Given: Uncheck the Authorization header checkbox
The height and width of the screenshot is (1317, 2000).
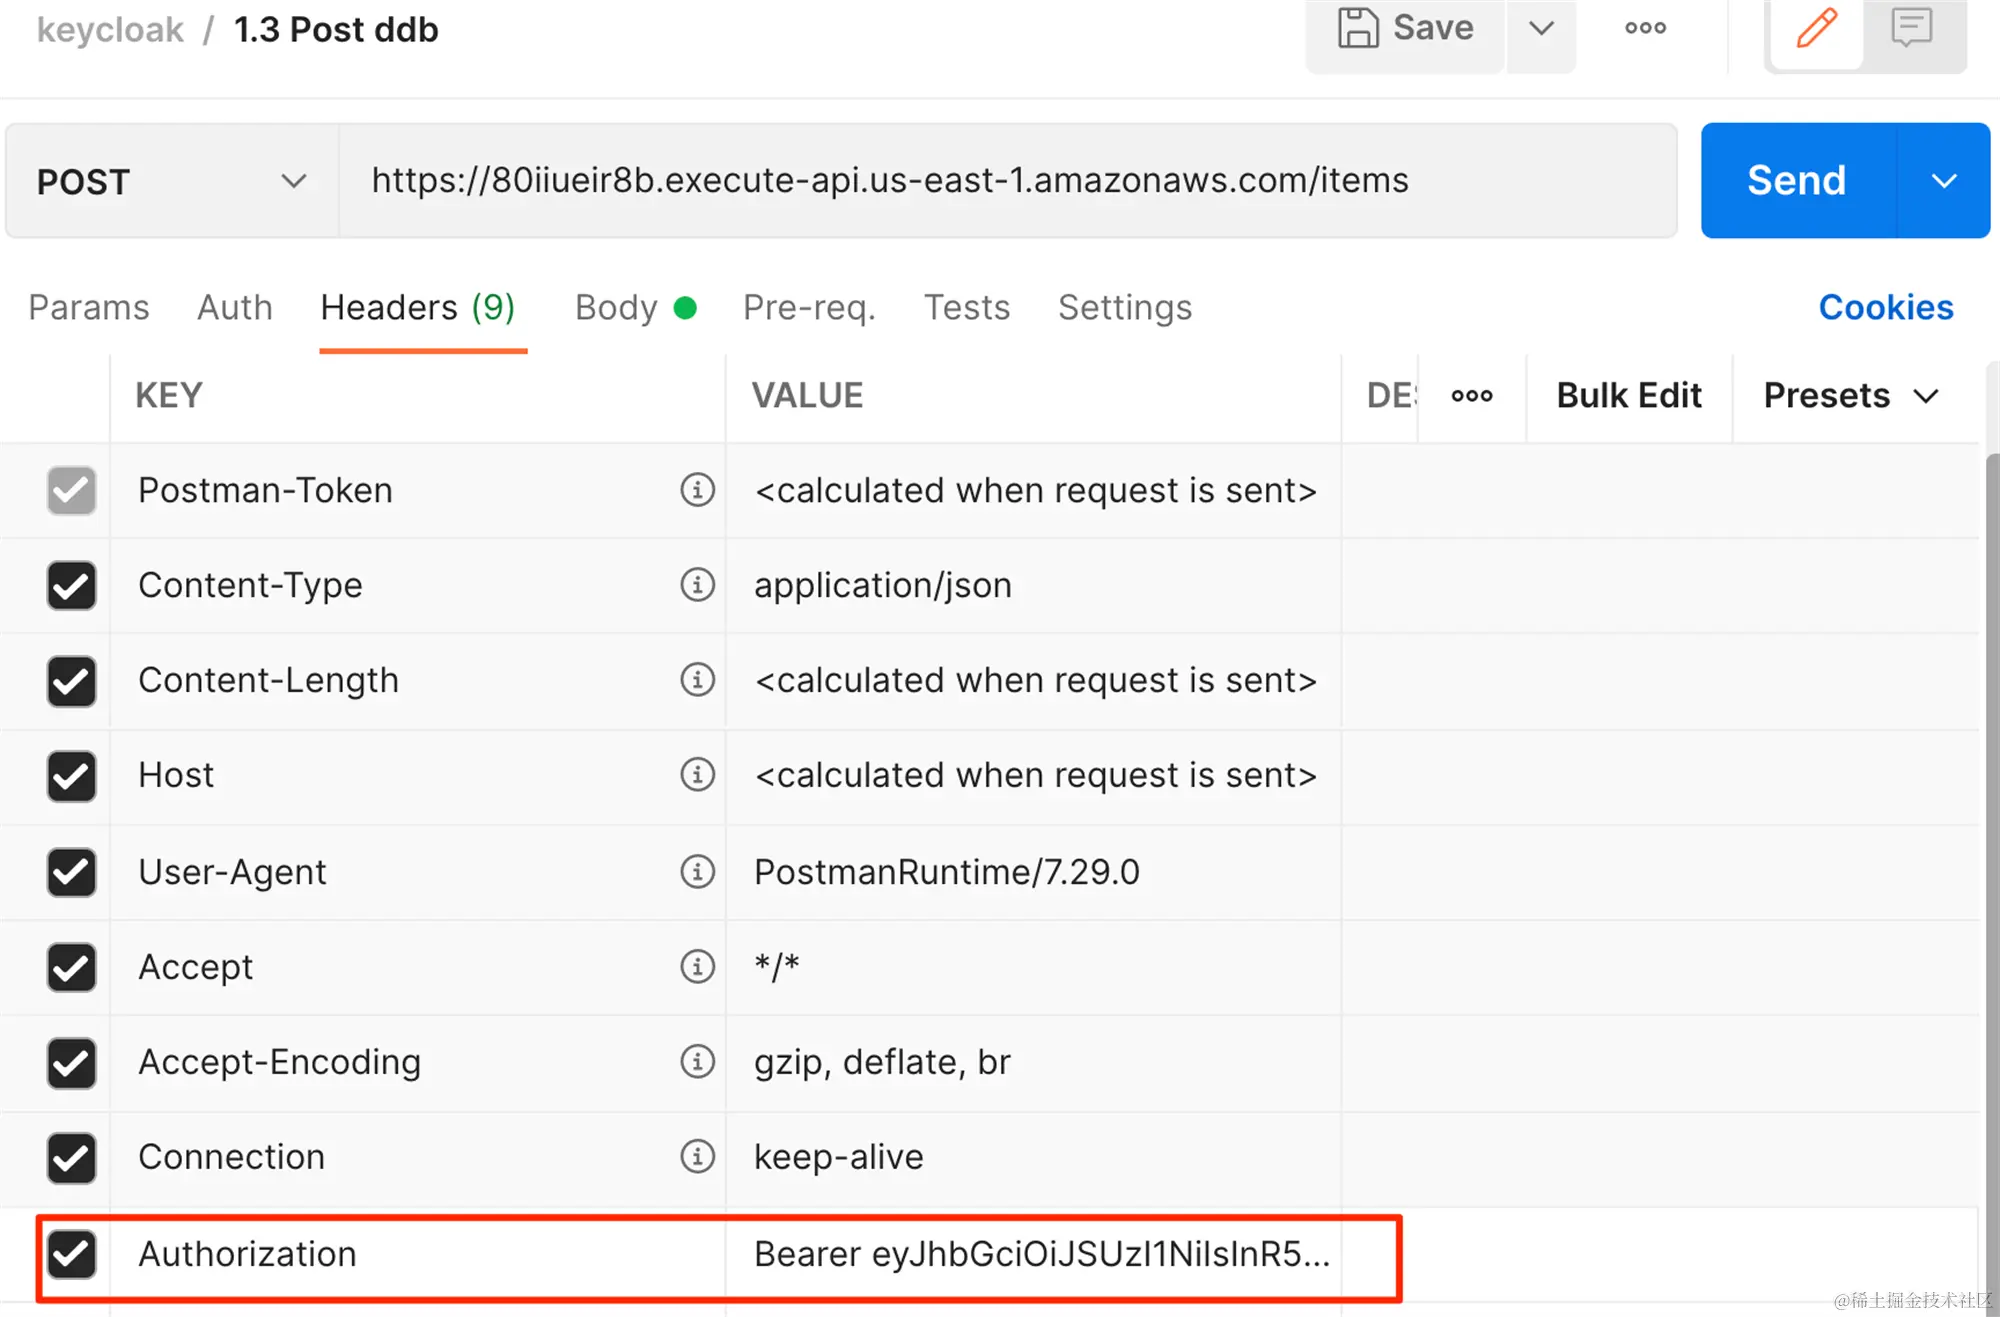Looking at the screenshot, I should 72,1253.
